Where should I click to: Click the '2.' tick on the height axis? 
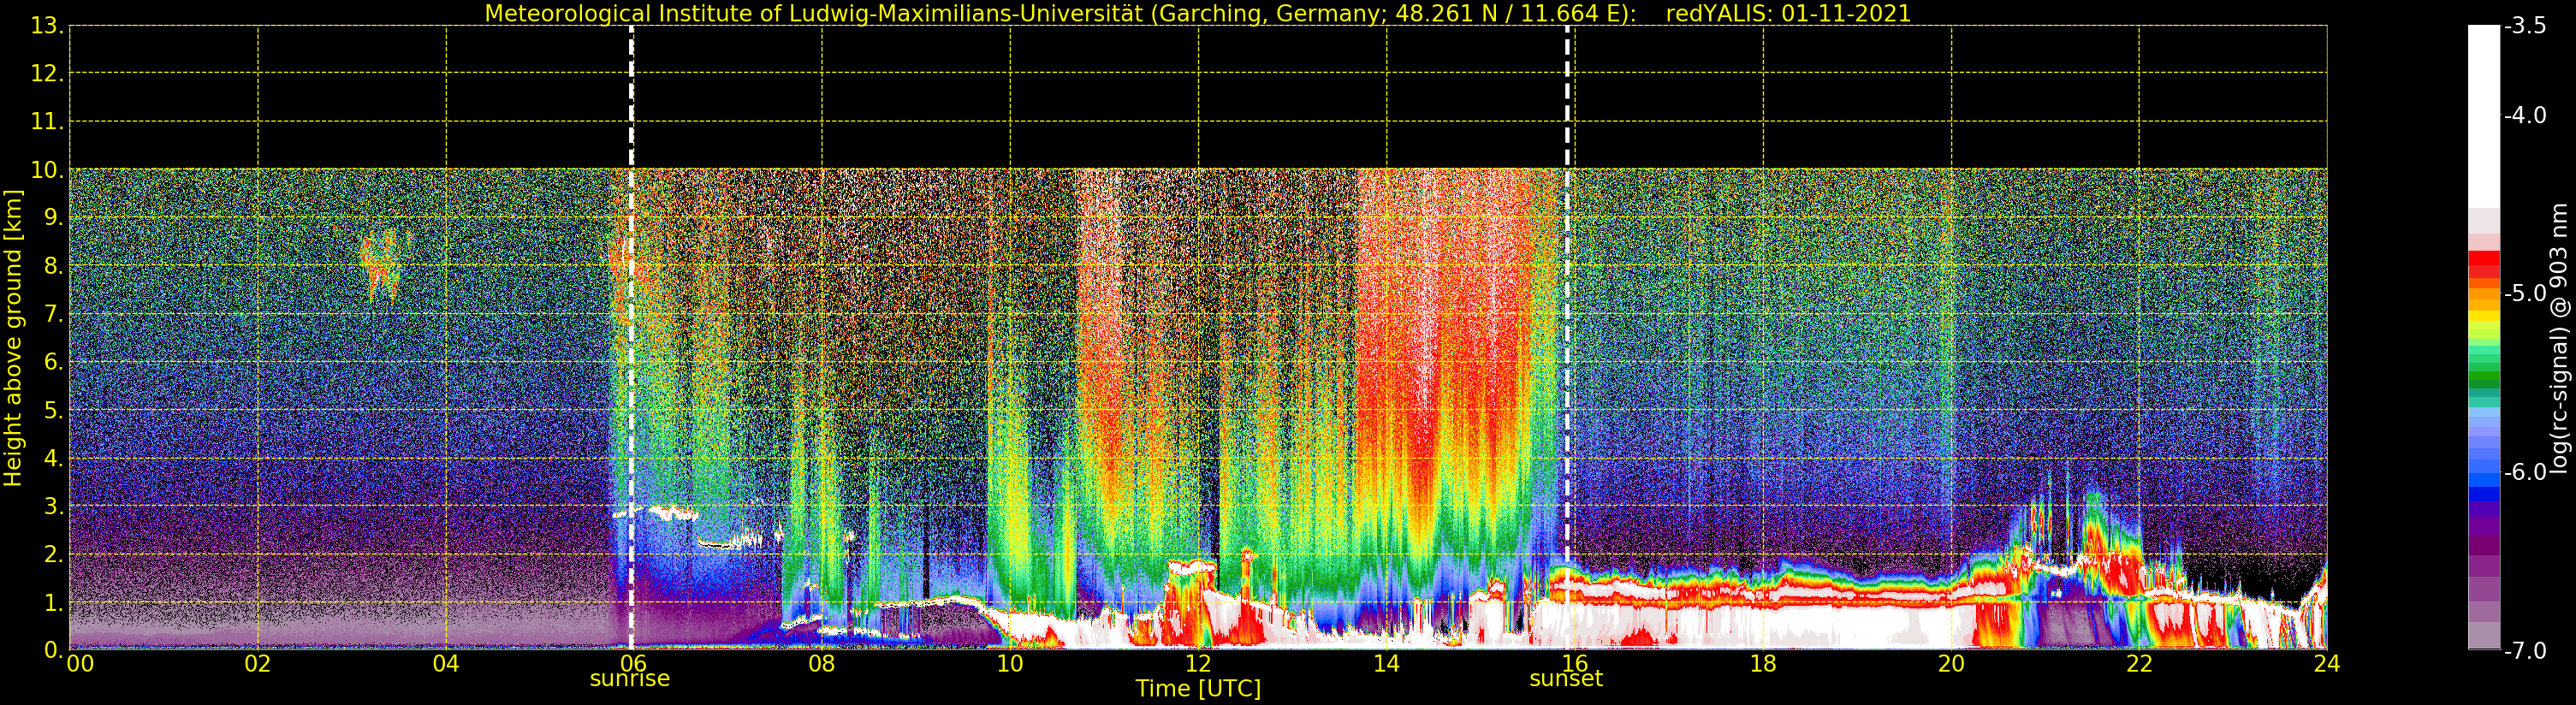54,555
